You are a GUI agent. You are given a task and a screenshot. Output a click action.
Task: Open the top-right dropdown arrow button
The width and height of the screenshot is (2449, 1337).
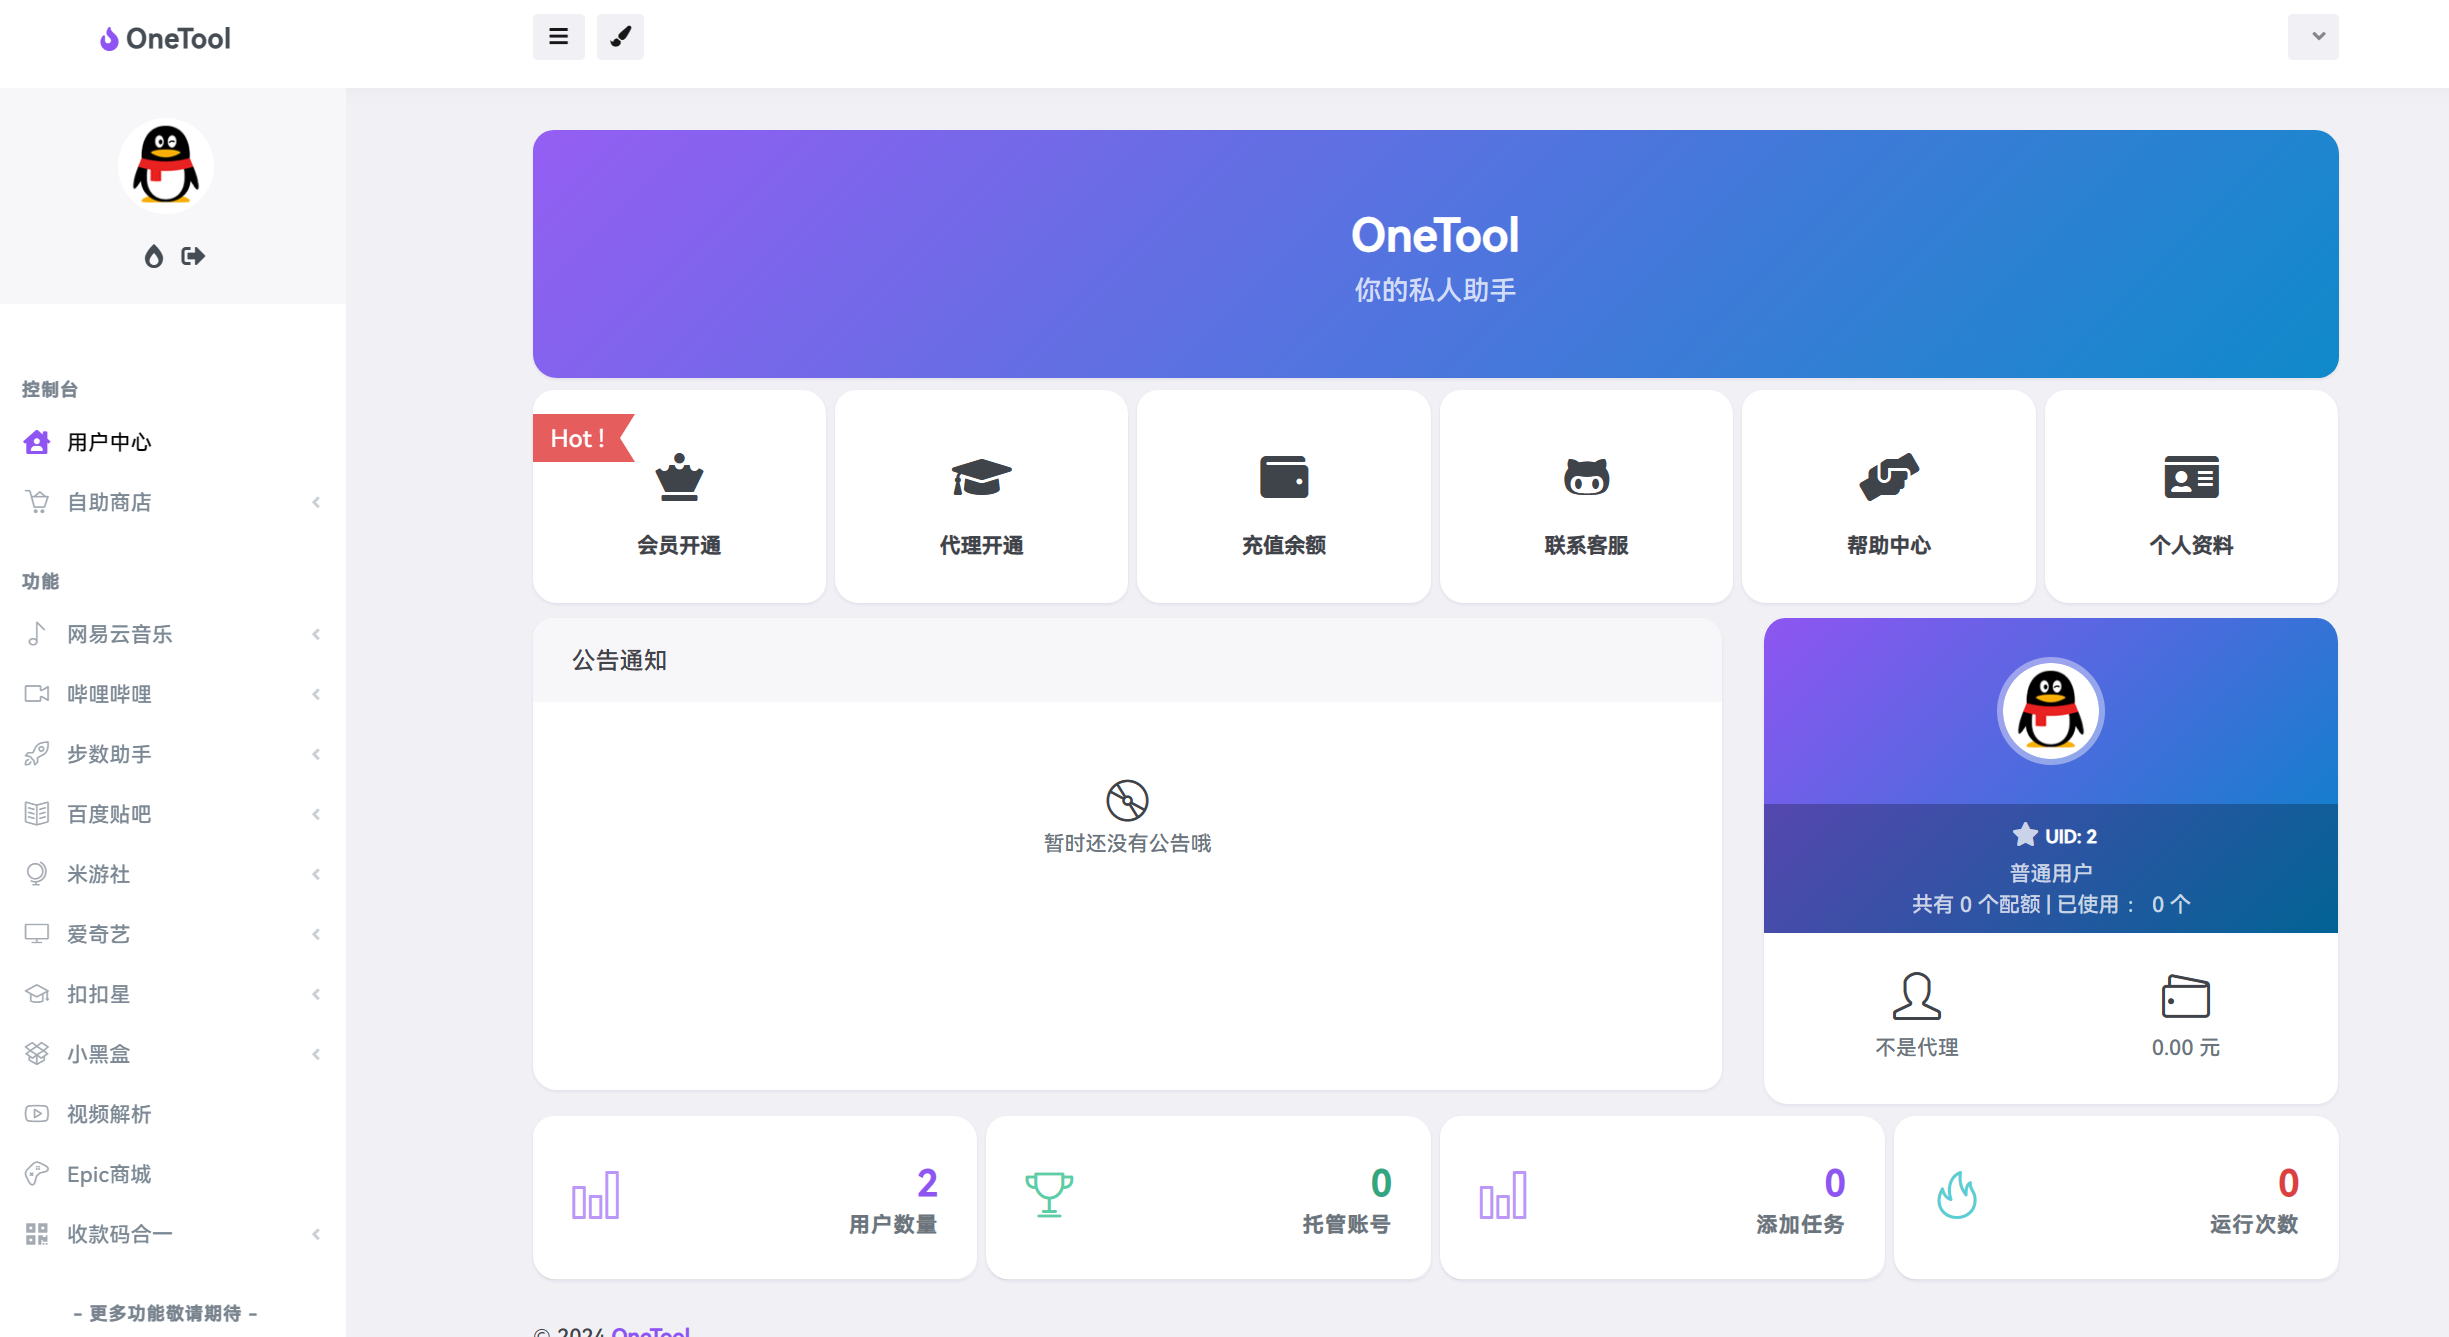click(x=2313, y=37)
